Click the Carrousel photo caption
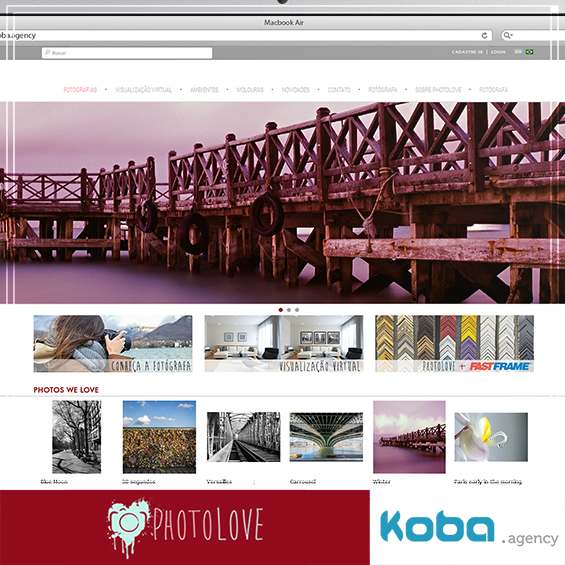Viewport: 565px width, 565px height. point(303,481)
